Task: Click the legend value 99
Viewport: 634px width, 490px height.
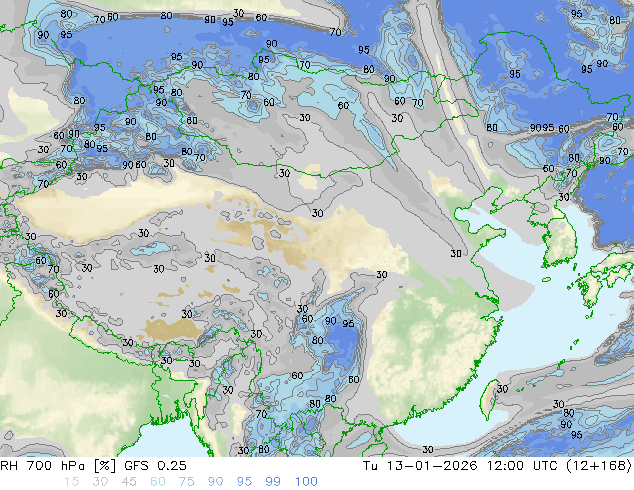Action: point(273,482)
